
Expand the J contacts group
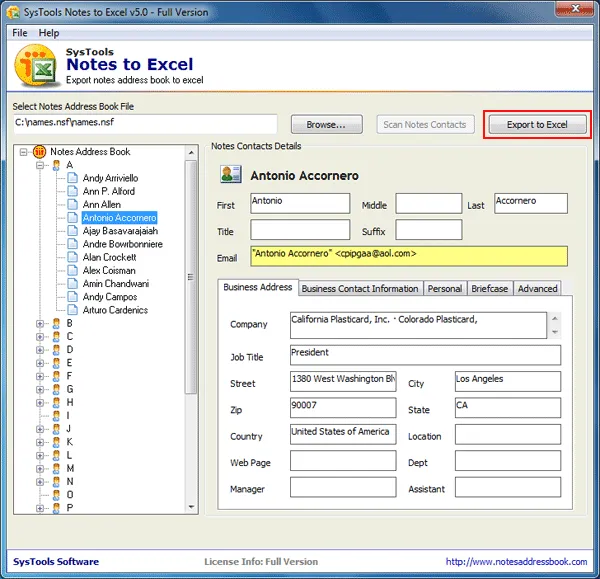(40, 429)
